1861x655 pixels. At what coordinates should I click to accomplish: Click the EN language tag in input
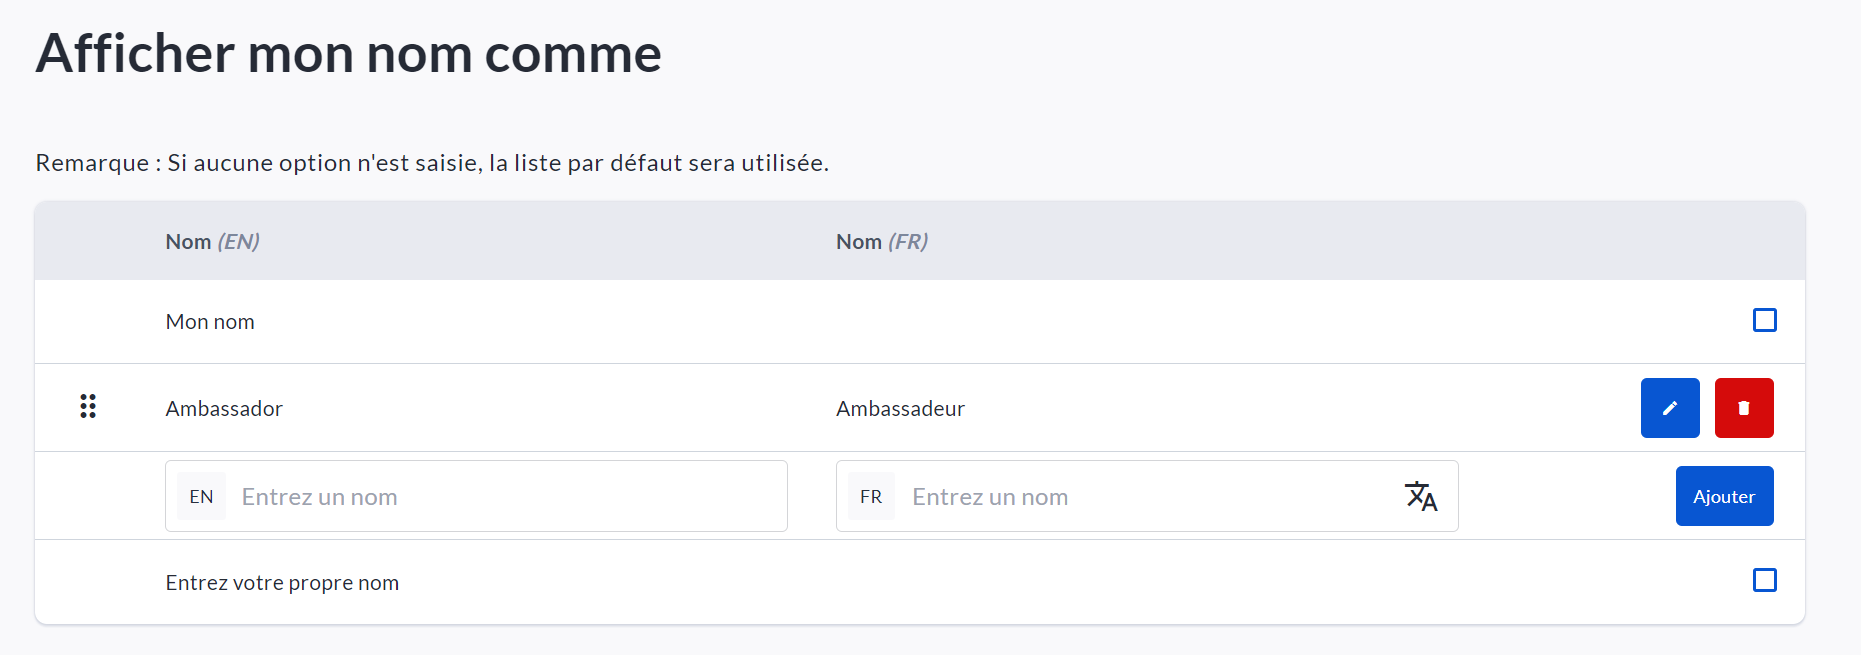coord(201,497)
